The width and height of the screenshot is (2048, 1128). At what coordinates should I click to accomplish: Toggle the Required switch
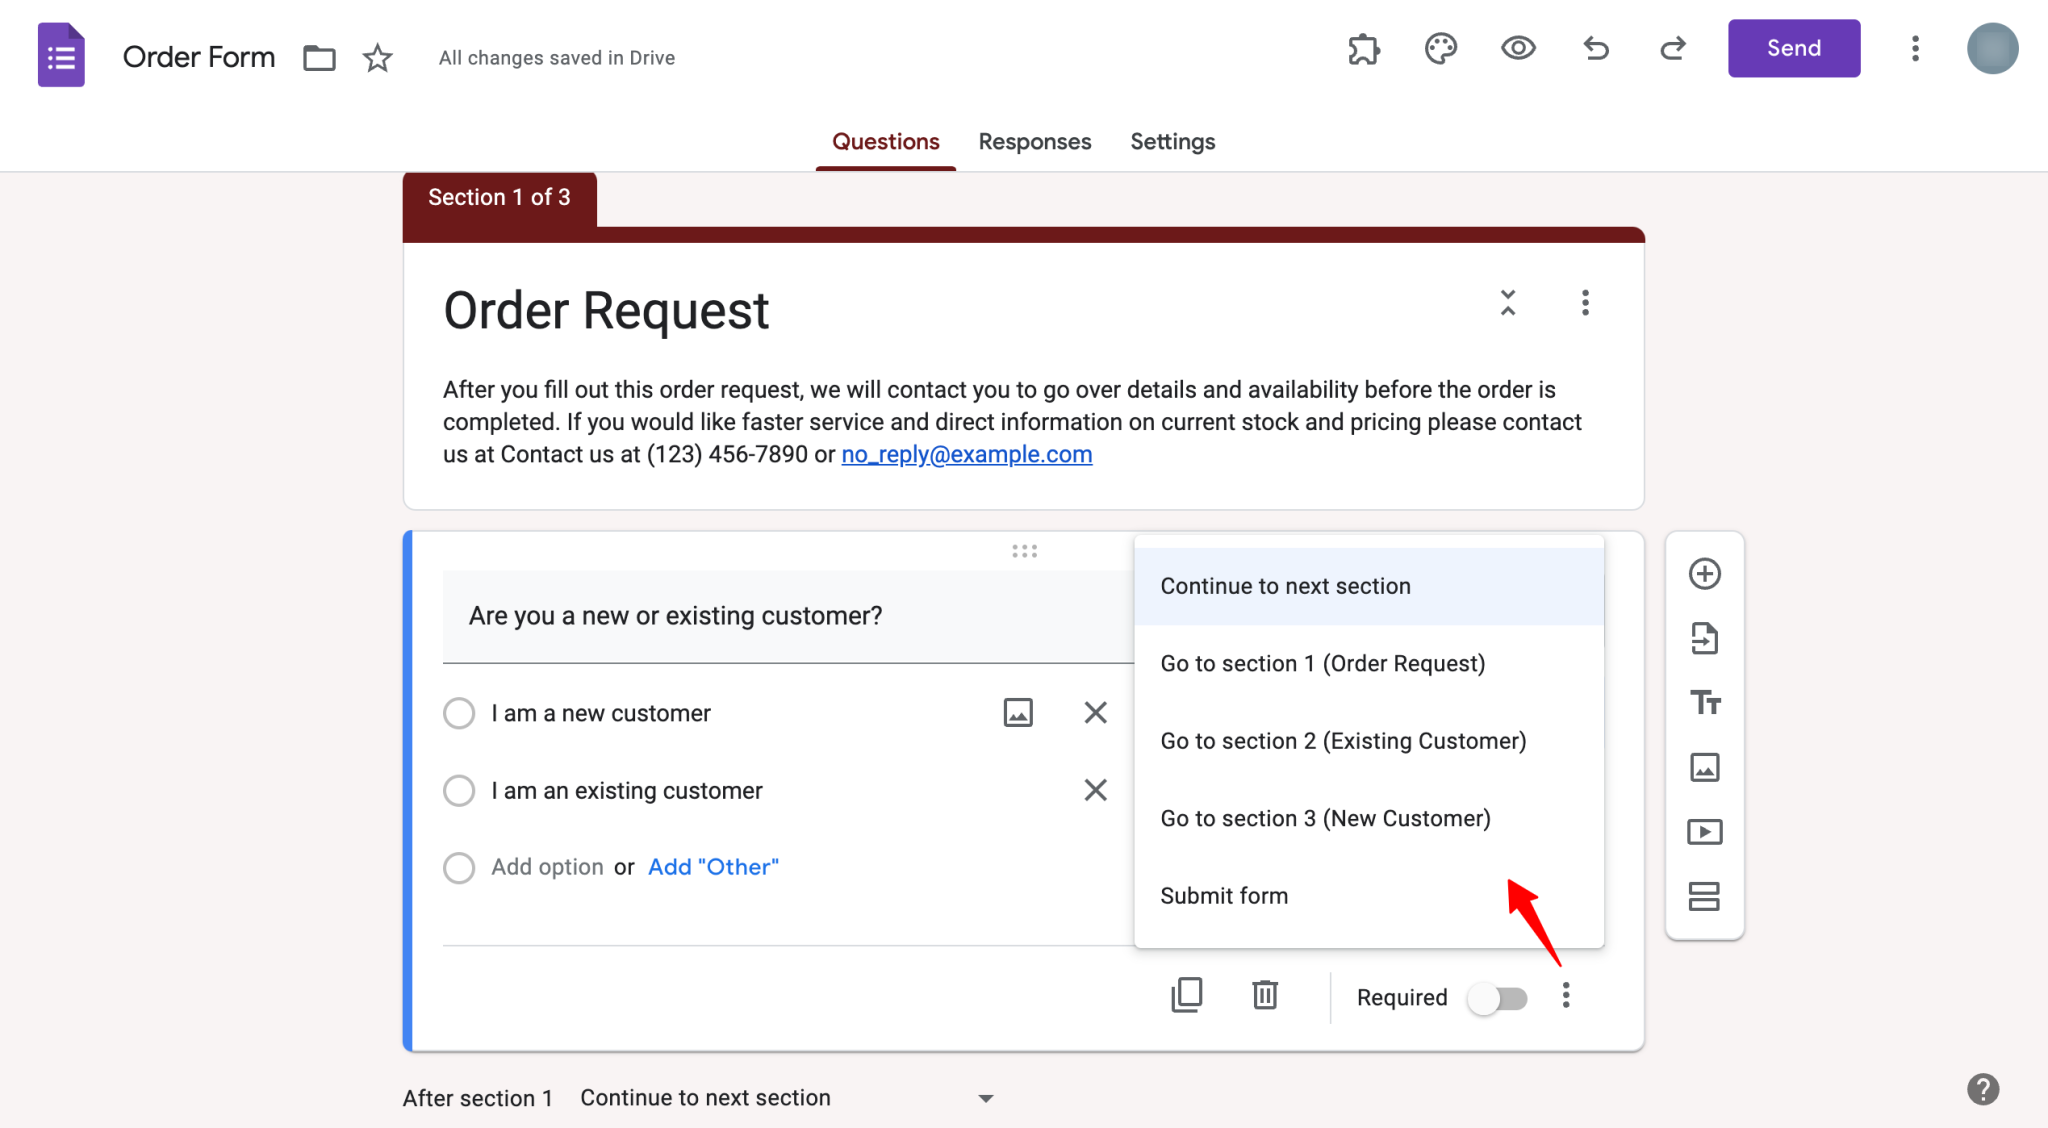tap(1497, 998)
